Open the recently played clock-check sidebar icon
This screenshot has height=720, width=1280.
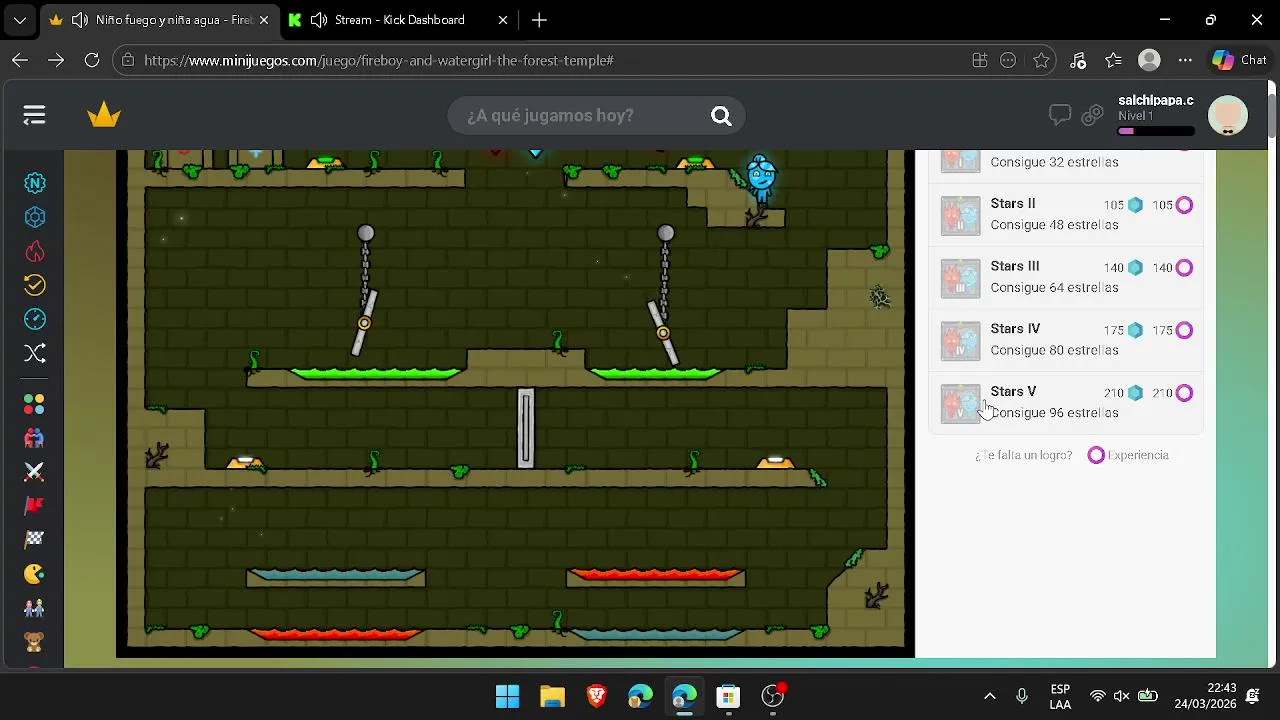click(35, 285)
